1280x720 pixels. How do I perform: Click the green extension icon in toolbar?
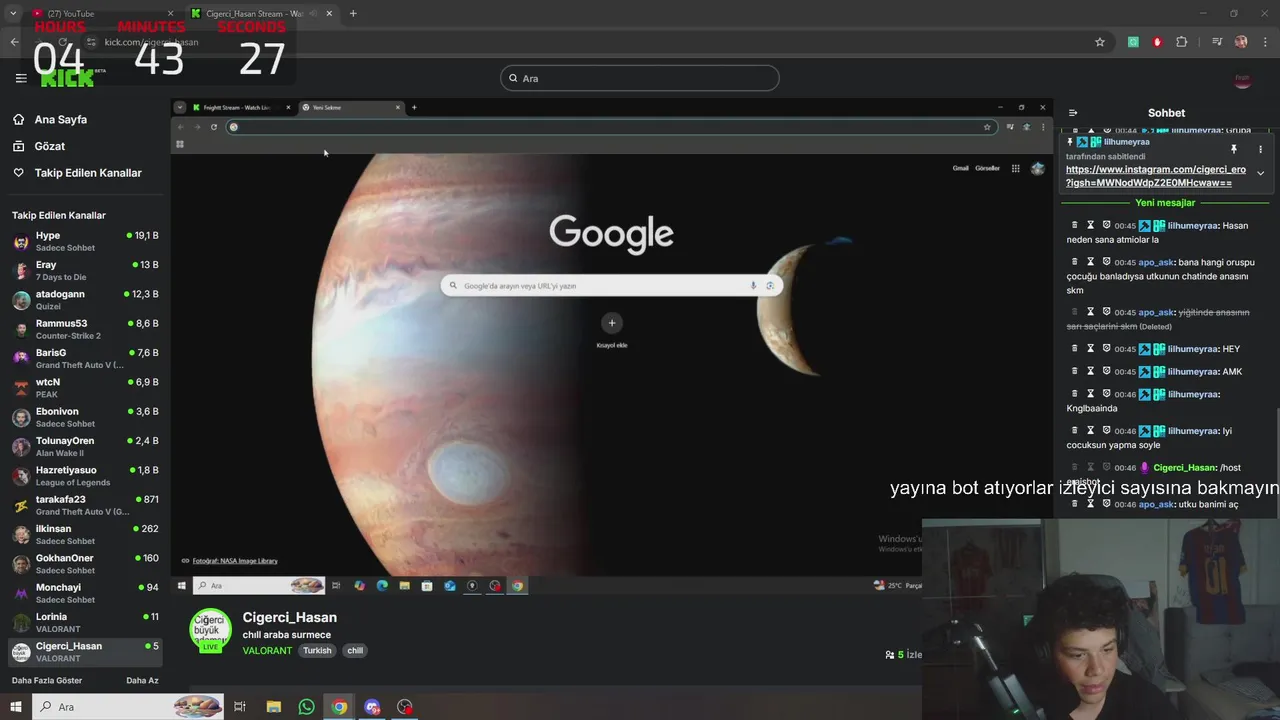(1133, 42)
